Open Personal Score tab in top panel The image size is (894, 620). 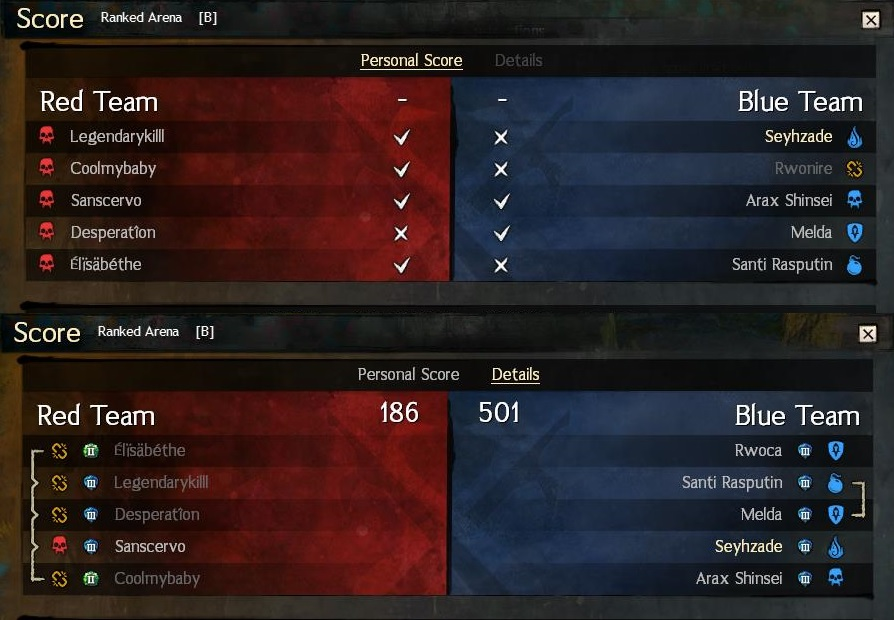coord(411,60)
